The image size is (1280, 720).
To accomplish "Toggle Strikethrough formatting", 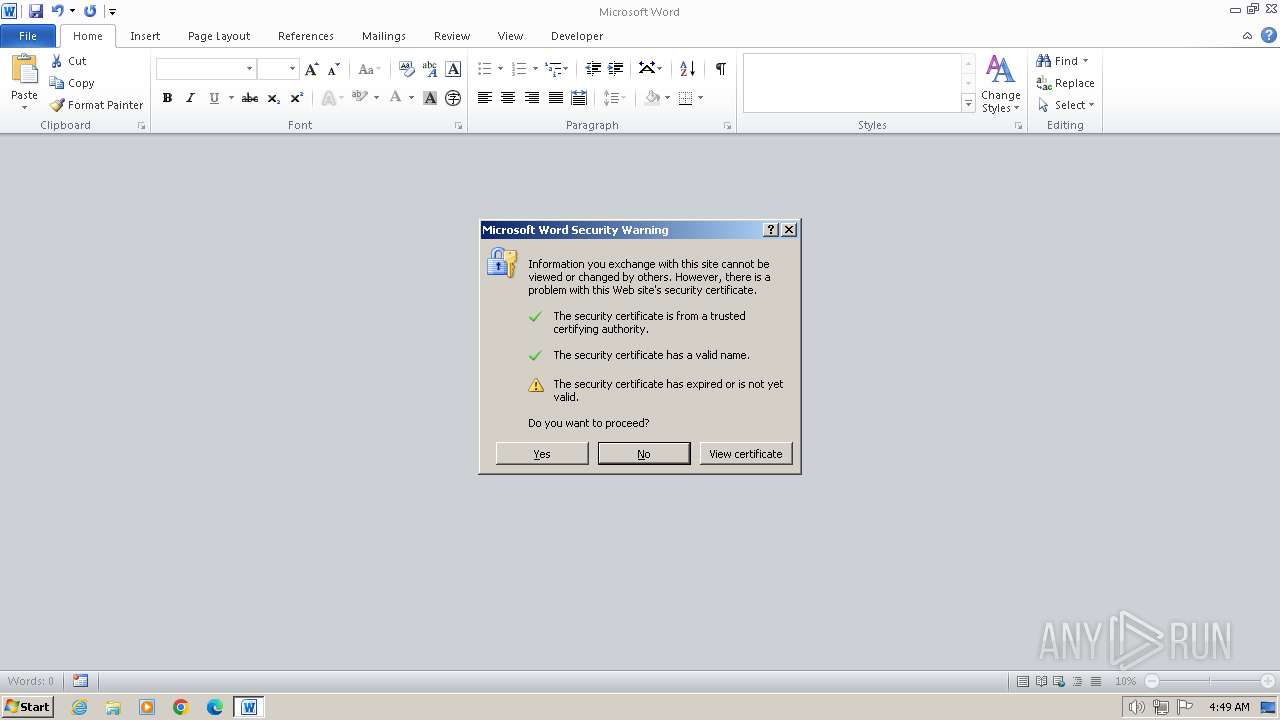I will pos(250,98).
